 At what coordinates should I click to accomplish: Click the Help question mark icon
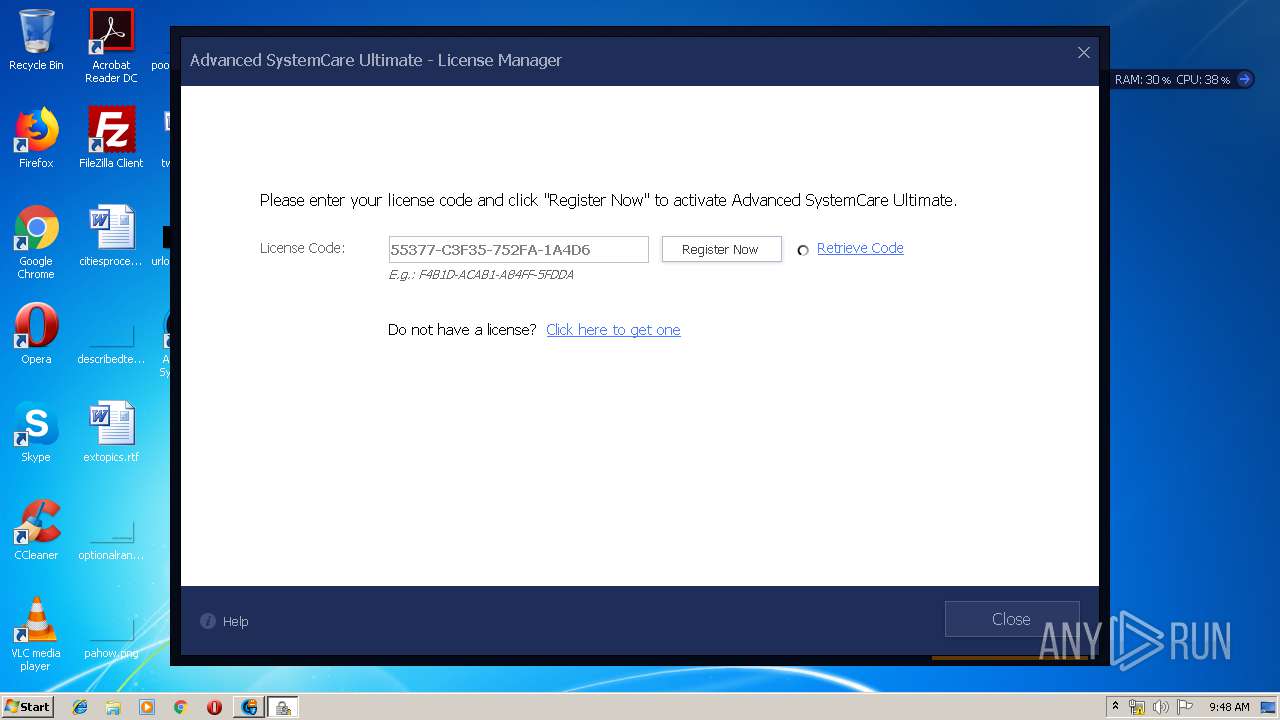pos(208,621)
